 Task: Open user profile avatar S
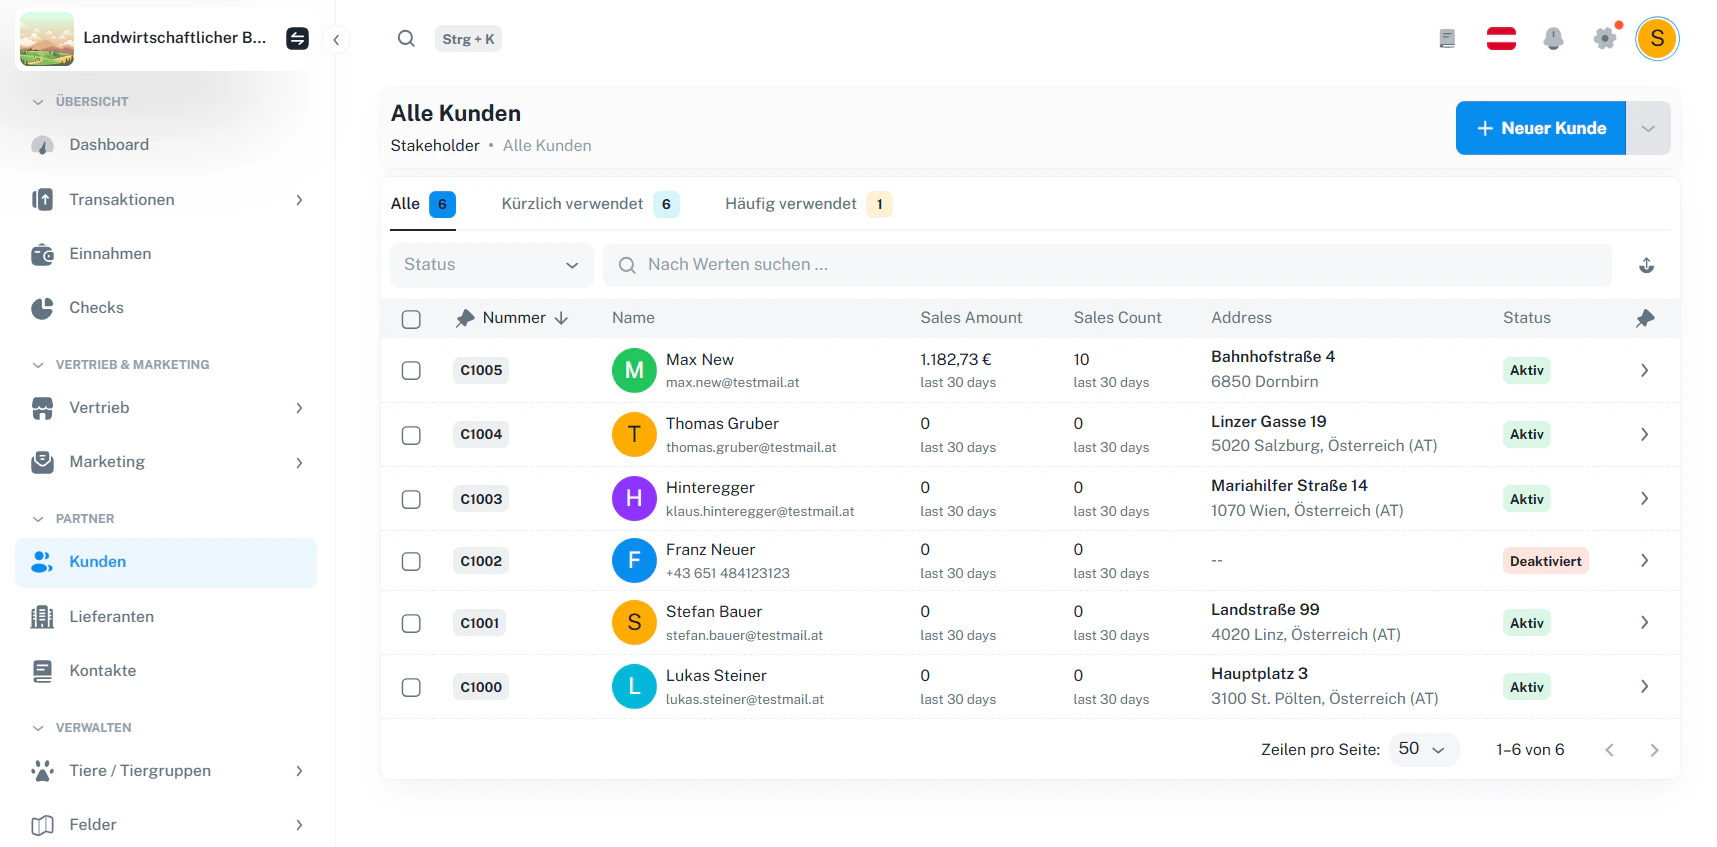point(1657,39)
